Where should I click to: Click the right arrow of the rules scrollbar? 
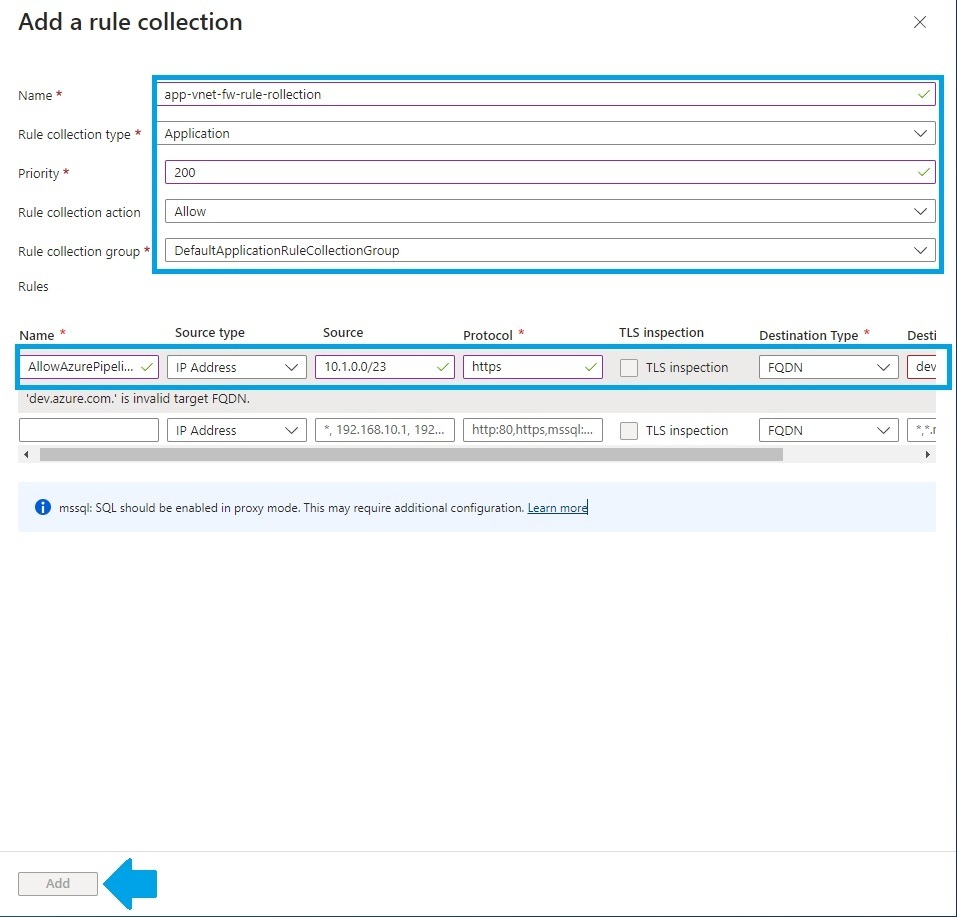928,454
